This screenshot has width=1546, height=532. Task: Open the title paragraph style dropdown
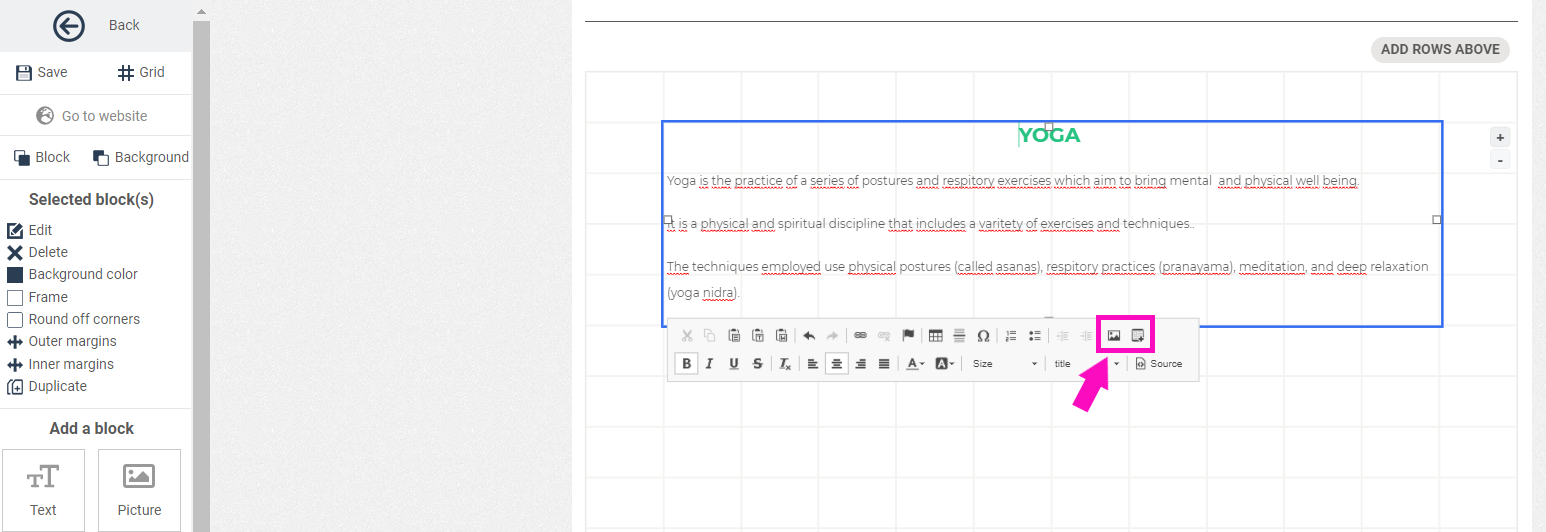1086,364
